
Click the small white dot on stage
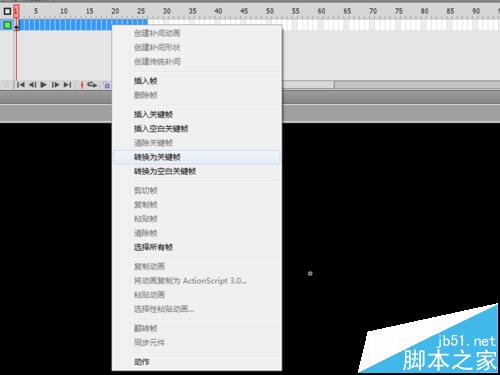click(x=310, y=274)
